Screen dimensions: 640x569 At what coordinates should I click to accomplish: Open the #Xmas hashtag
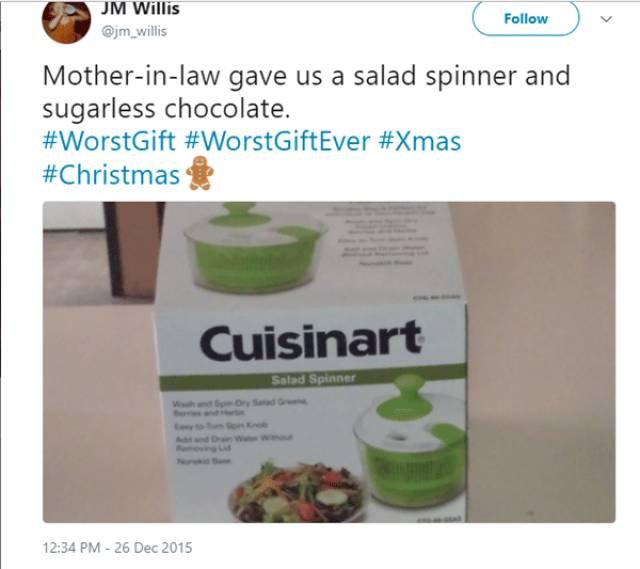coord(420,141)
